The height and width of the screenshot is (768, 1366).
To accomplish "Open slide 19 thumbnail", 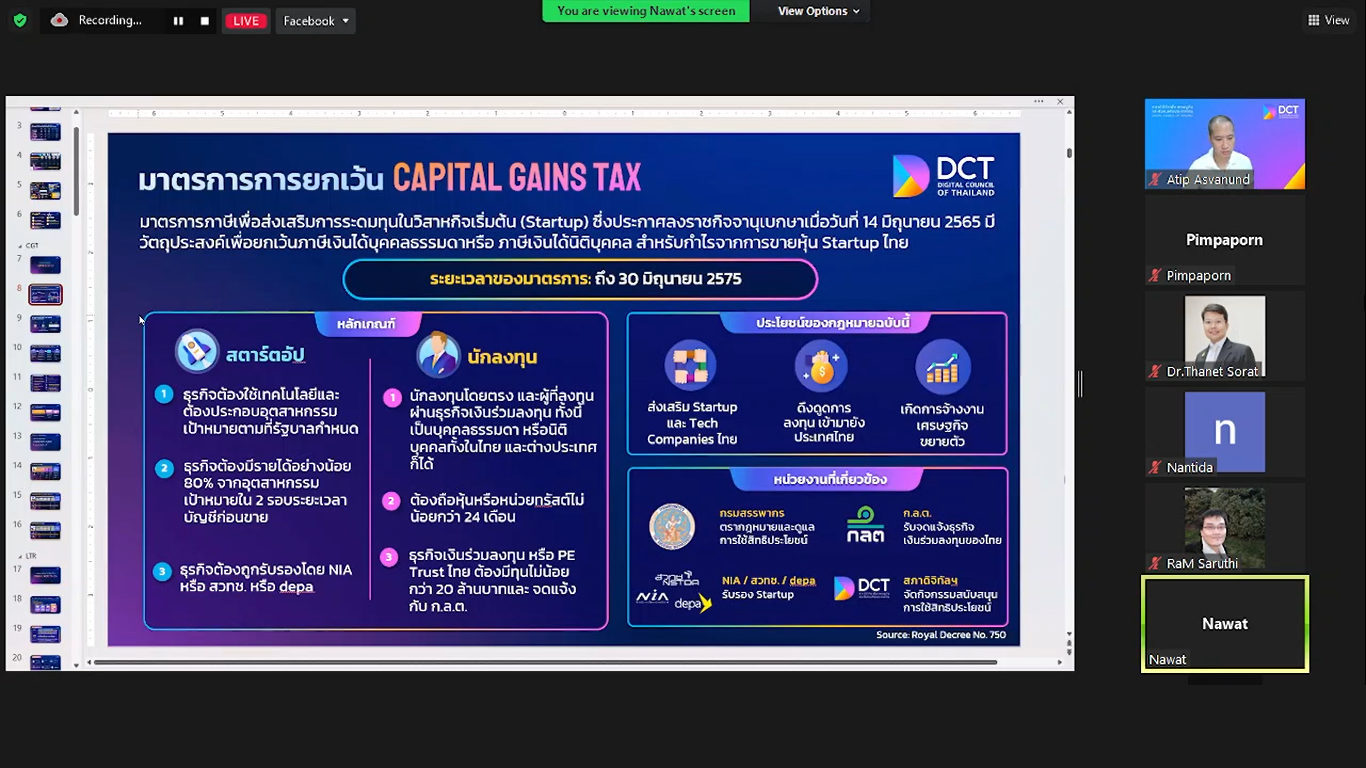I will pos(45,634).
